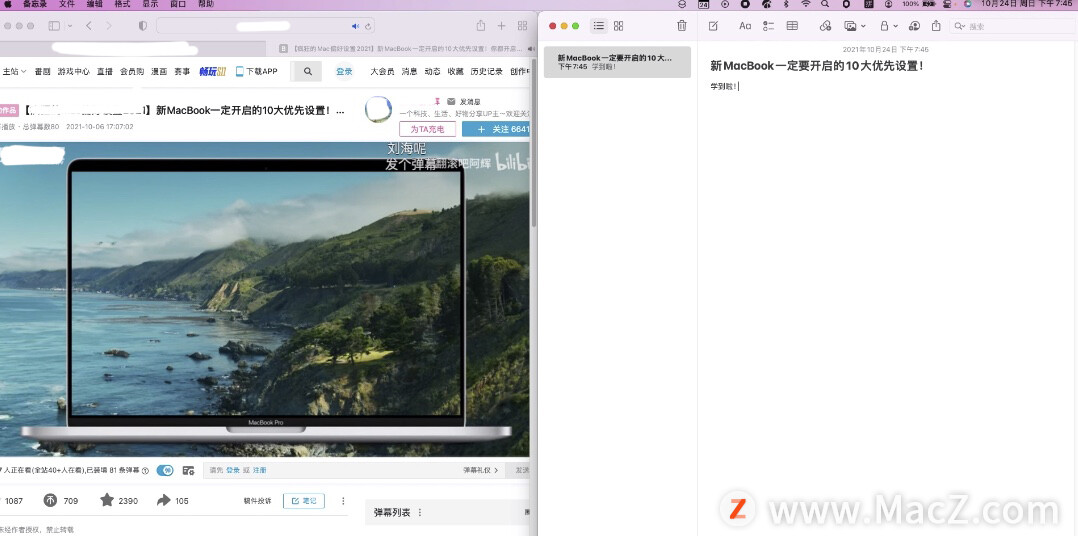Switch Notes to gallery view
1078x536 pixels.
(618, 26)
